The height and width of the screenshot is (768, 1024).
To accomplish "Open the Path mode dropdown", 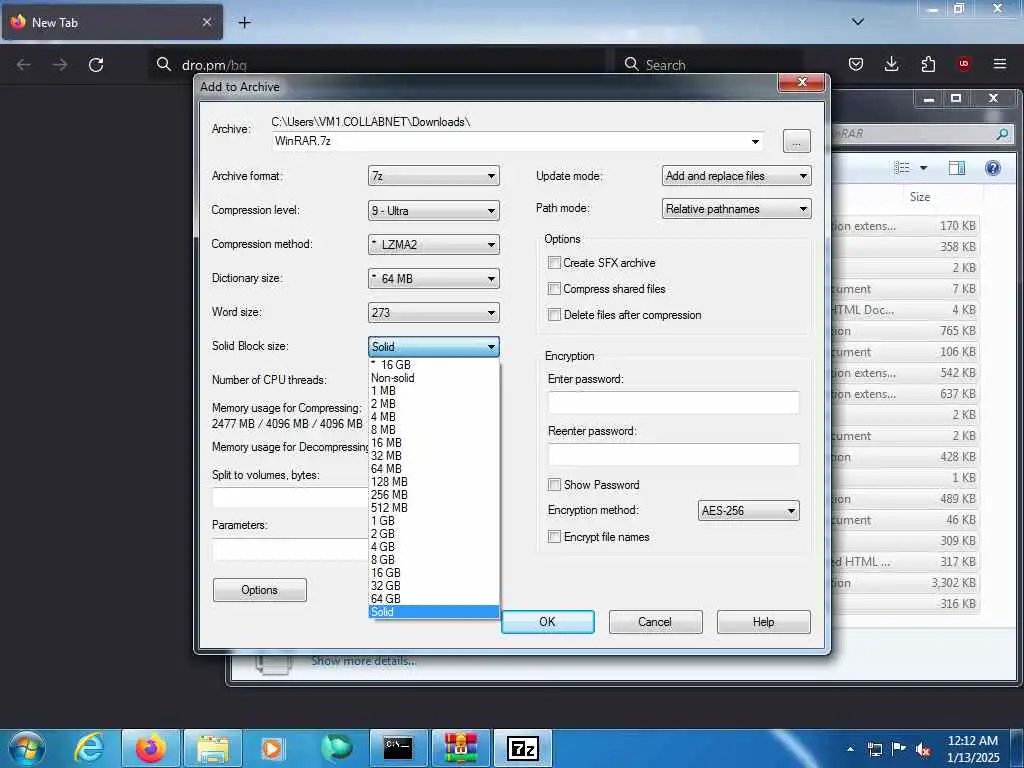I will click(737, 209).
